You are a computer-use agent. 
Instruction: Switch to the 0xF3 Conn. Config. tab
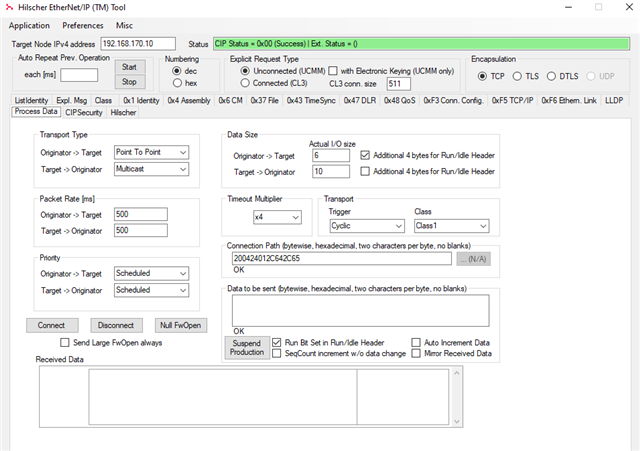[453, 100]
